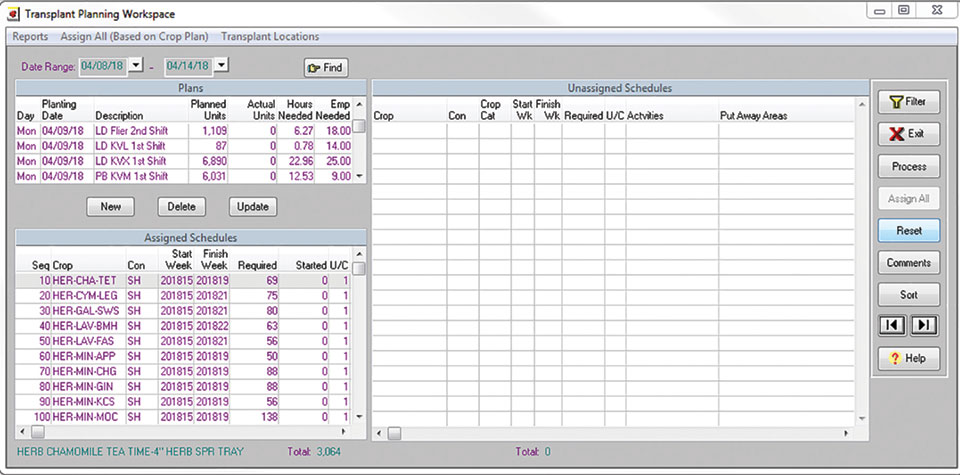Click Emp Needed value 18.00
Viewport: 960px width, 475px height.
(x=338, y=130)
